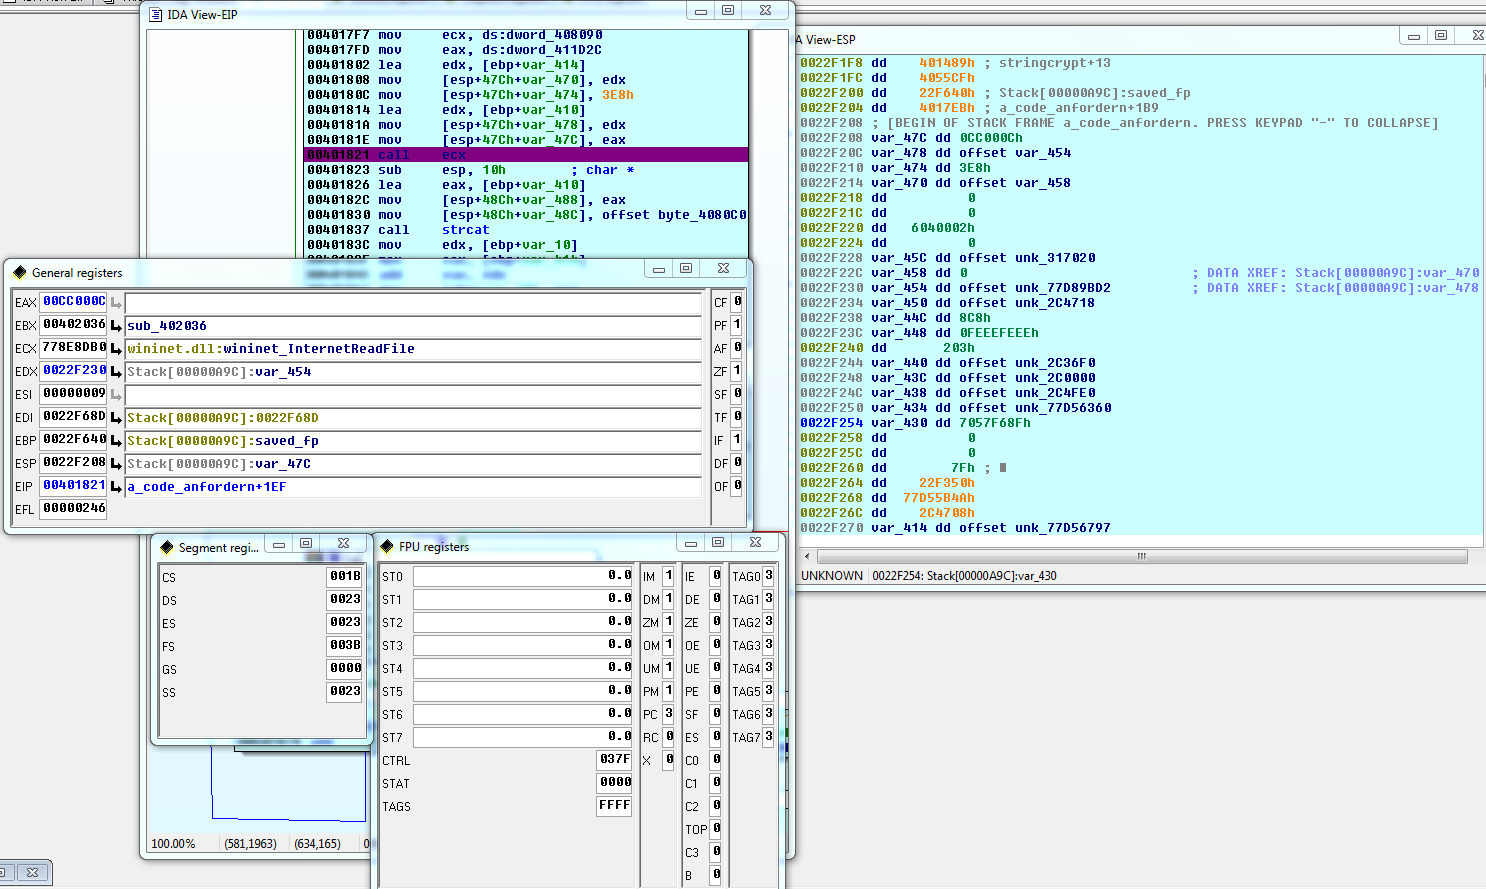Select the EBX register value 00402036
The height and width of the screenshot is (889, 1486).
[x=74, y=324]
